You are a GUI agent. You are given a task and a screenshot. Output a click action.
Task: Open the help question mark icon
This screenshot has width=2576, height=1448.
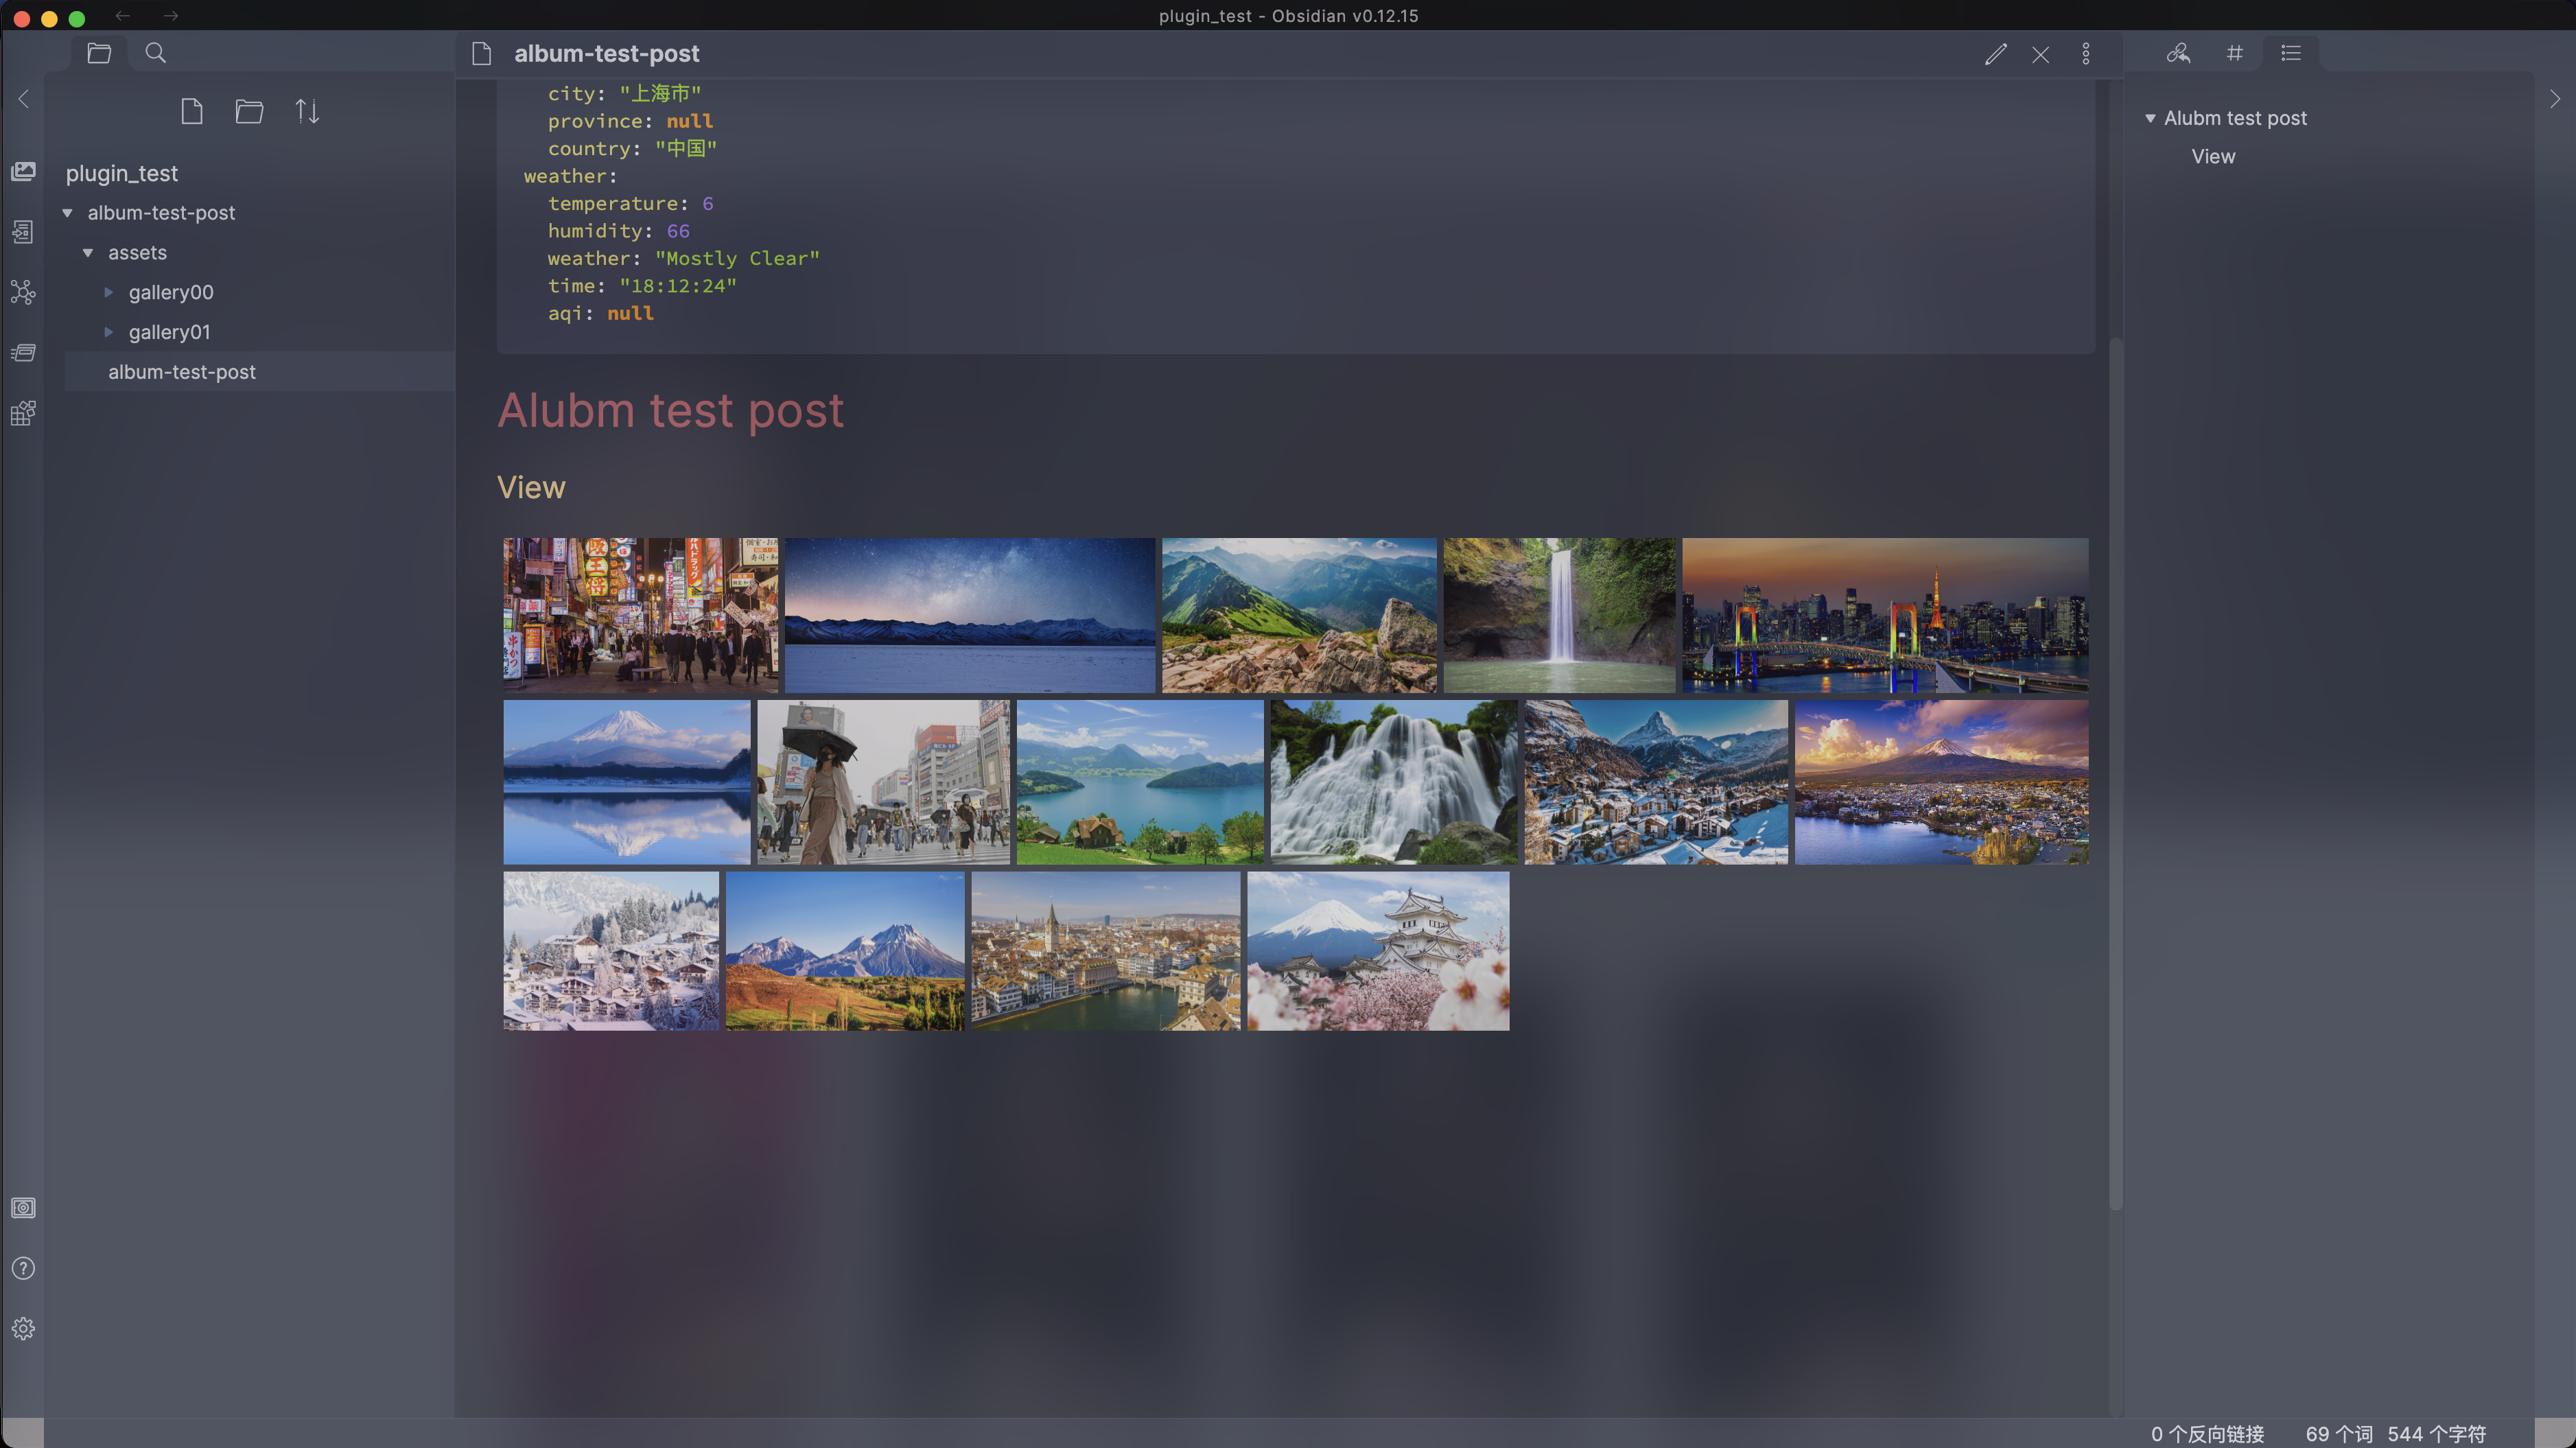[23, 1268]
